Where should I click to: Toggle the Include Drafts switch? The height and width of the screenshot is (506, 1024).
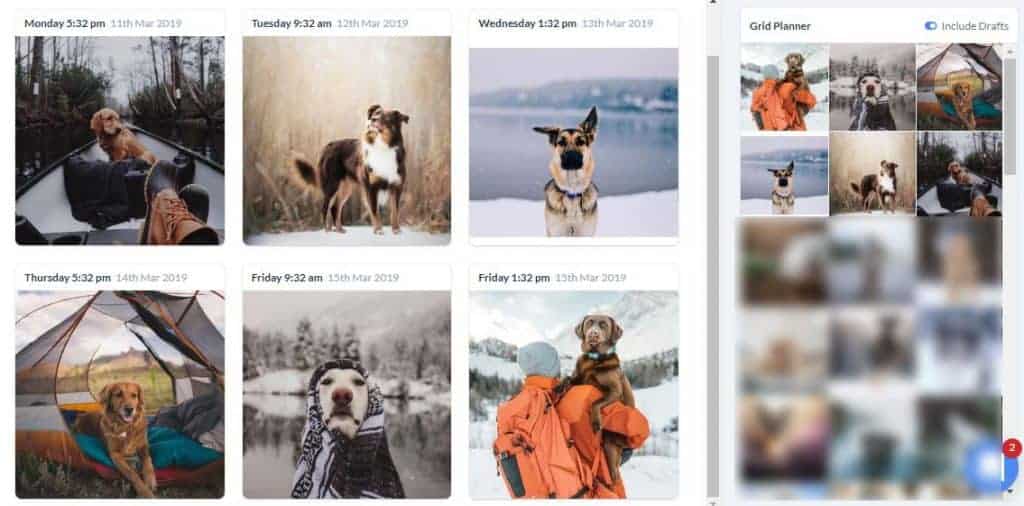click(931, 26)
